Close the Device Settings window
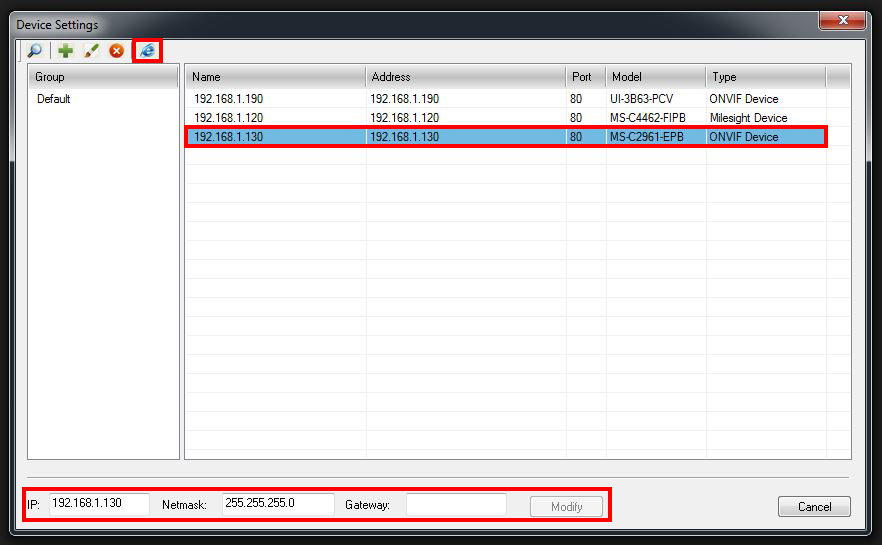 (x=841, y=22)
